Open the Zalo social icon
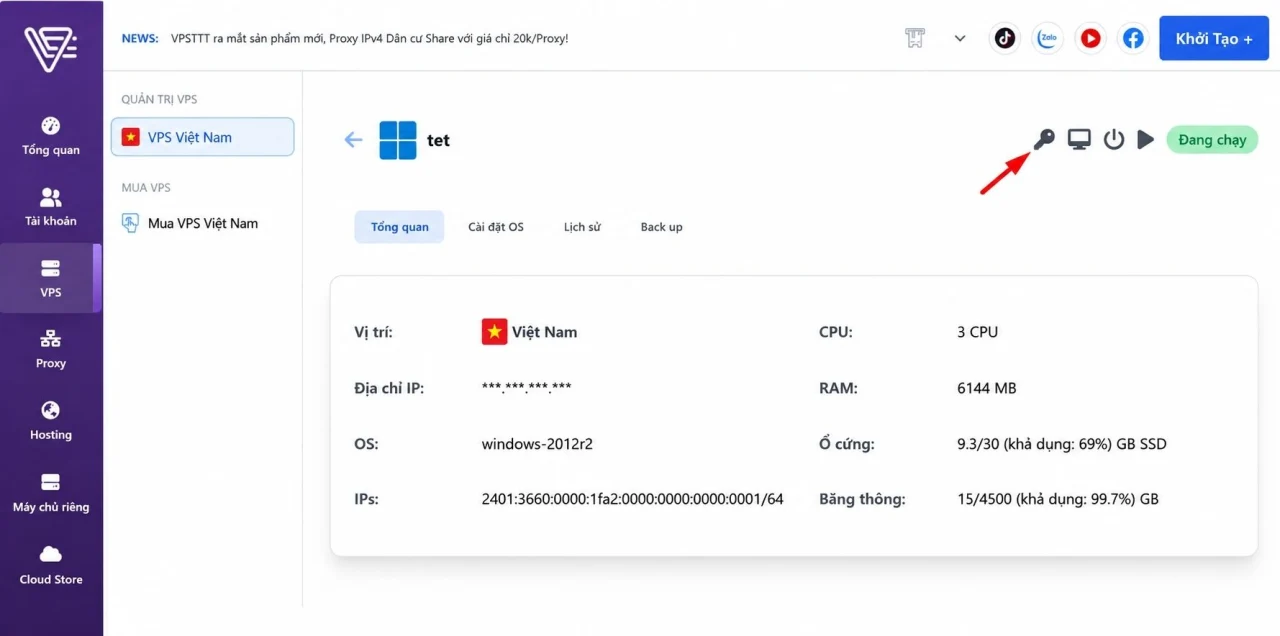 tap(1047, 38)
